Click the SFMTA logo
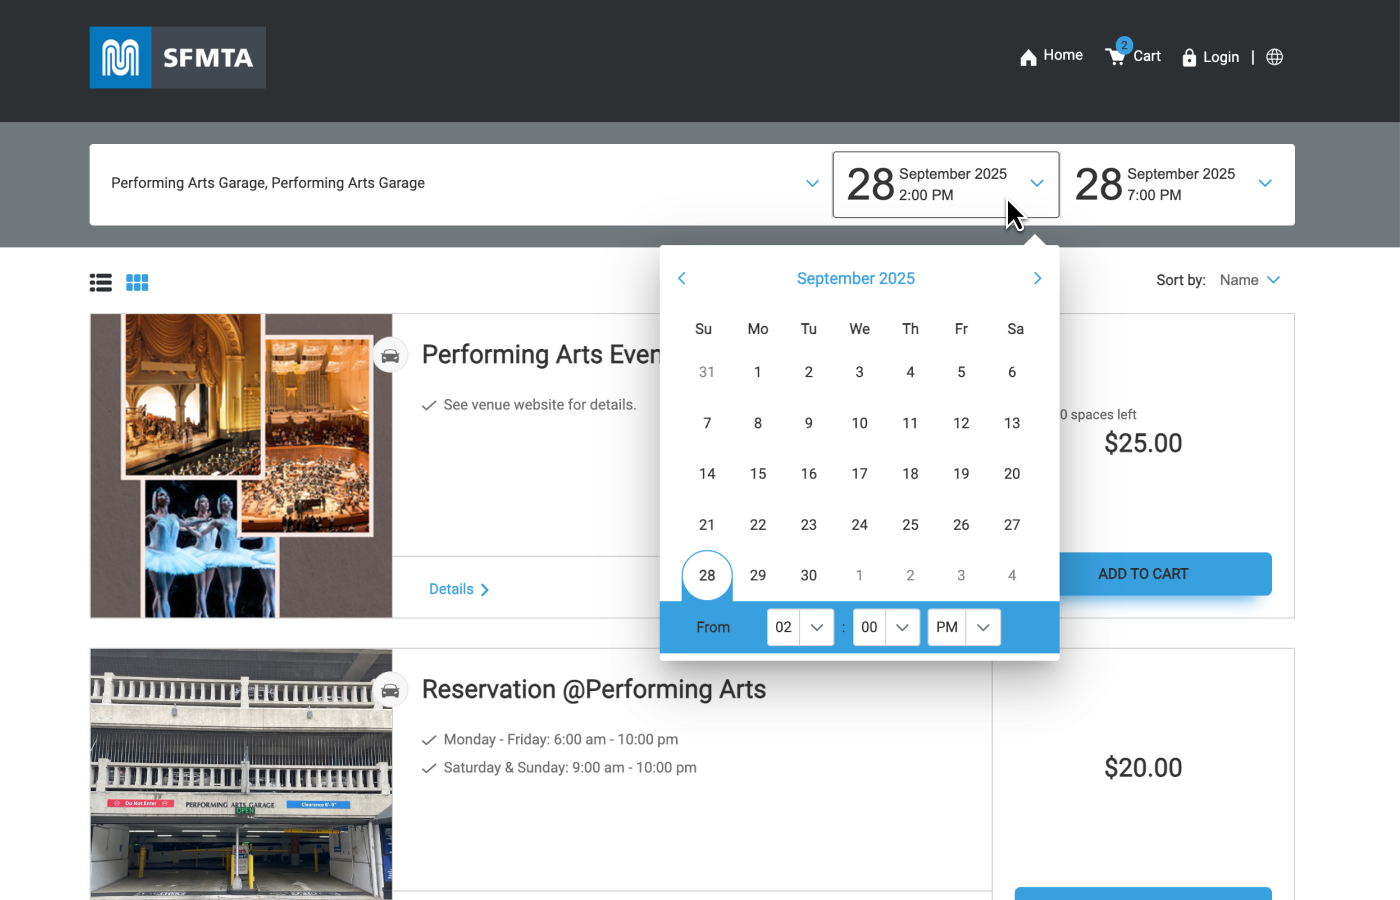1400x900 pixels. pos(177,57)
